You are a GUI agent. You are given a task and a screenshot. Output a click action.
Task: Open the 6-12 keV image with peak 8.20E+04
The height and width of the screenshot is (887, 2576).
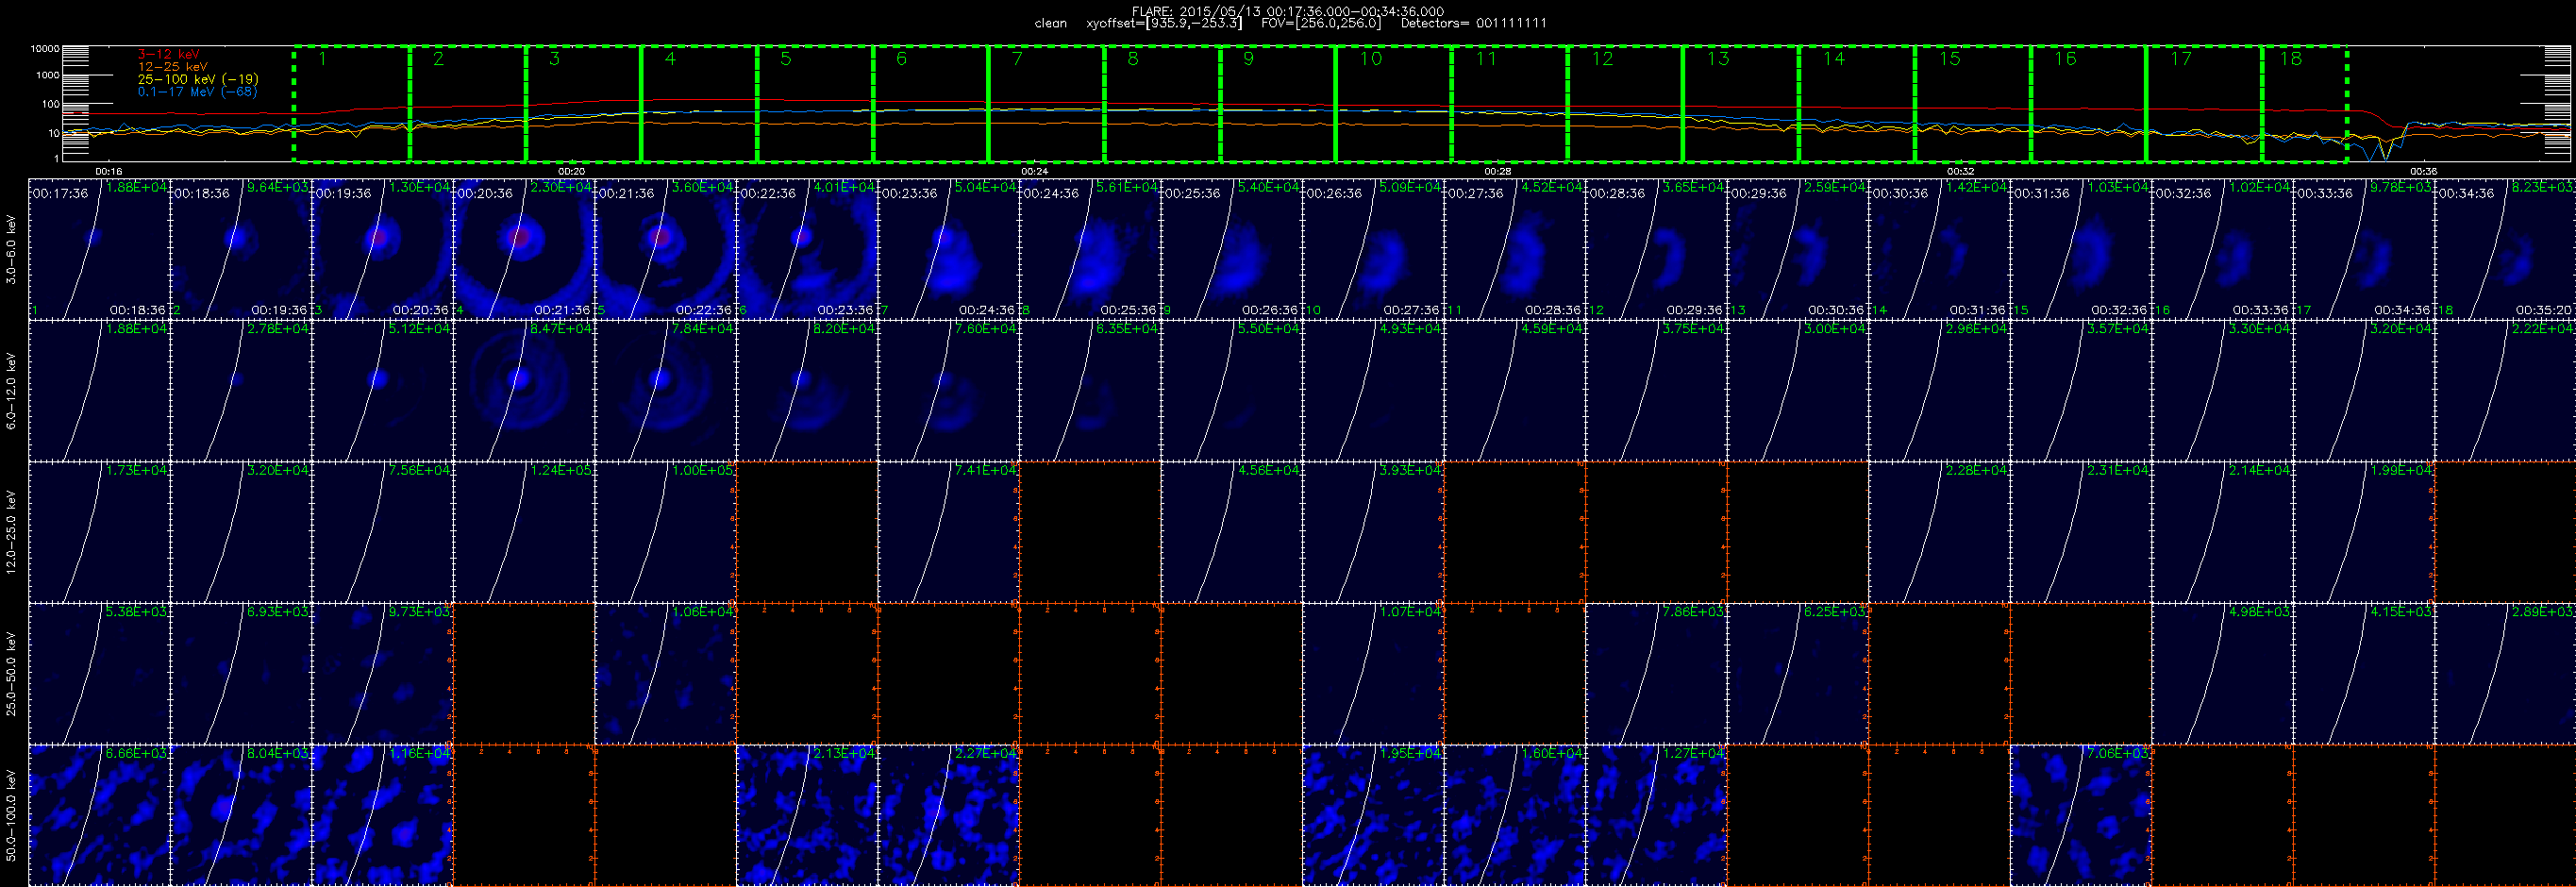[807, 391]
